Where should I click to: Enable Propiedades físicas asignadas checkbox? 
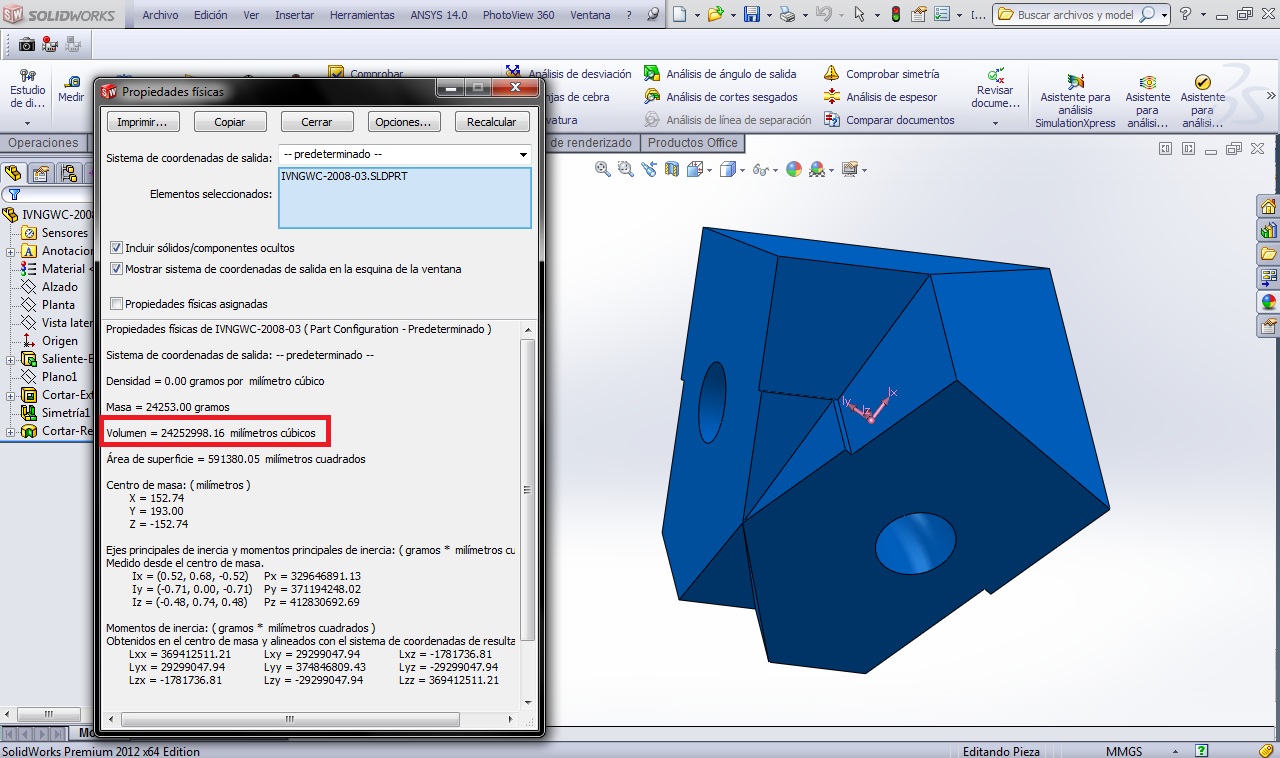pyautogui.click(x=117, y=304)
